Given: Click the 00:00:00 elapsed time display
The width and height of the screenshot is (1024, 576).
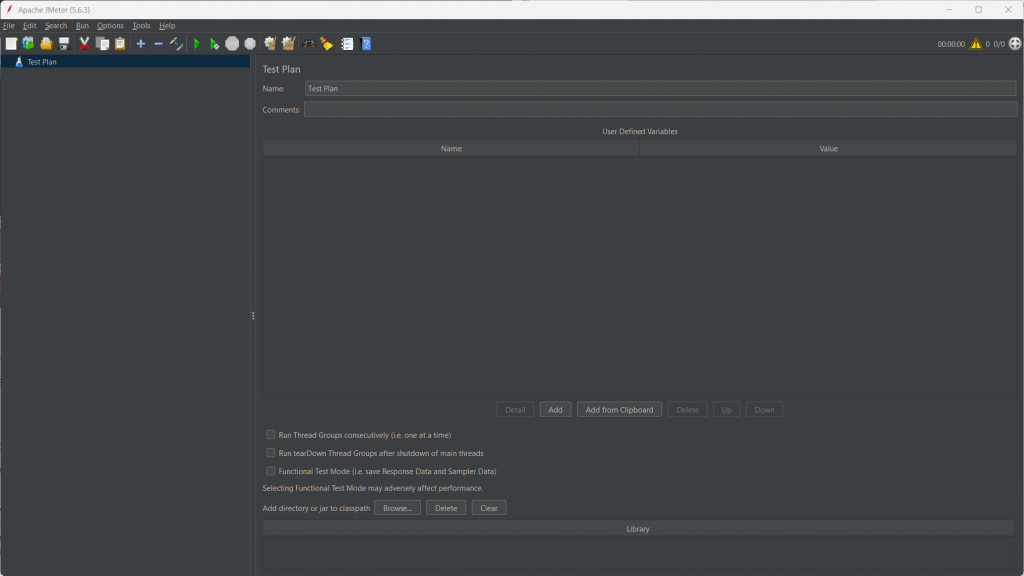Looking at the screenshot, I should [951, 44].
